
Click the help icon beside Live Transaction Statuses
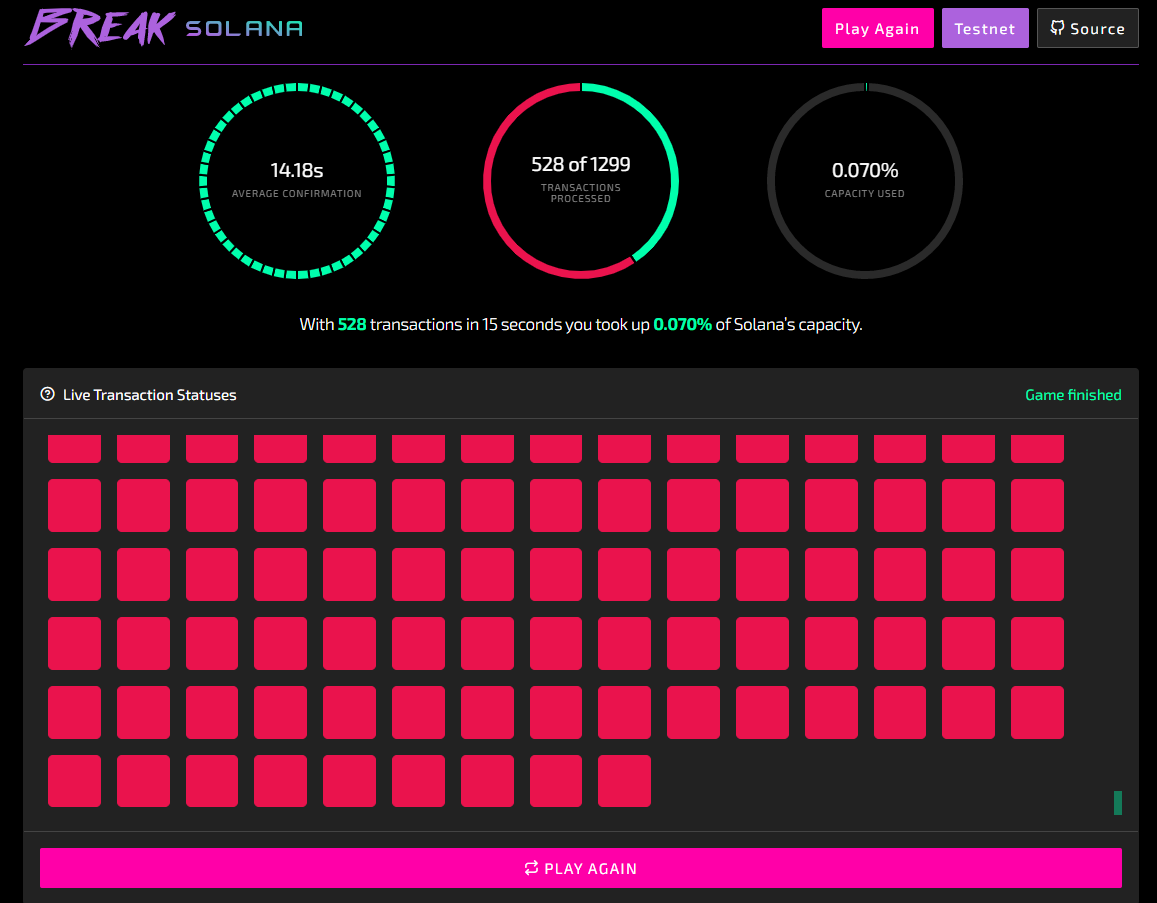48,394
